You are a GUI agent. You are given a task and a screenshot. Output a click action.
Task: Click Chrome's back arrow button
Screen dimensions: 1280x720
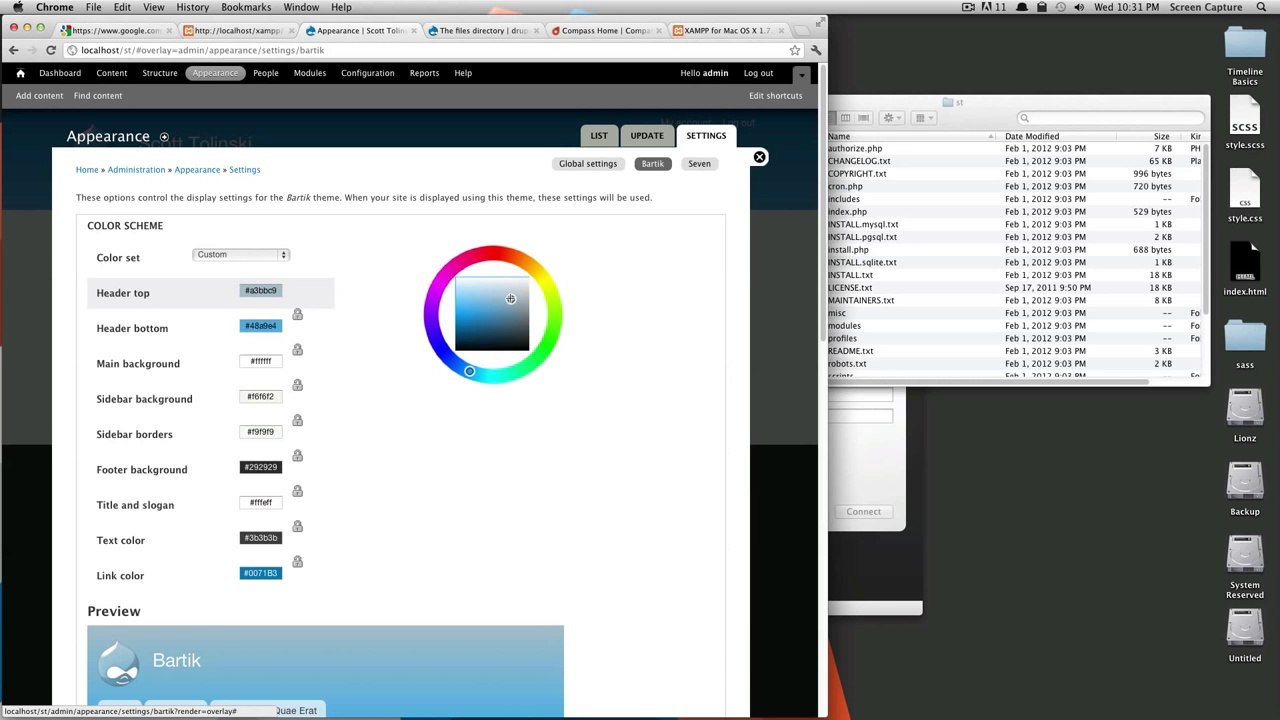coord(13,50)
